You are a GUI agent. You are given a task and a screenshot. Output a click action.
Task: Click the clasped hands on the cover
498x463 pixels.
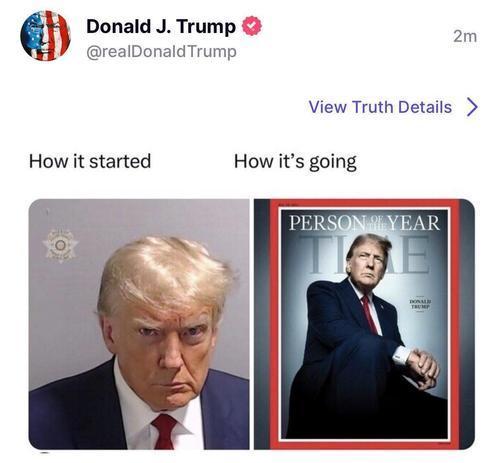point(423,368)
